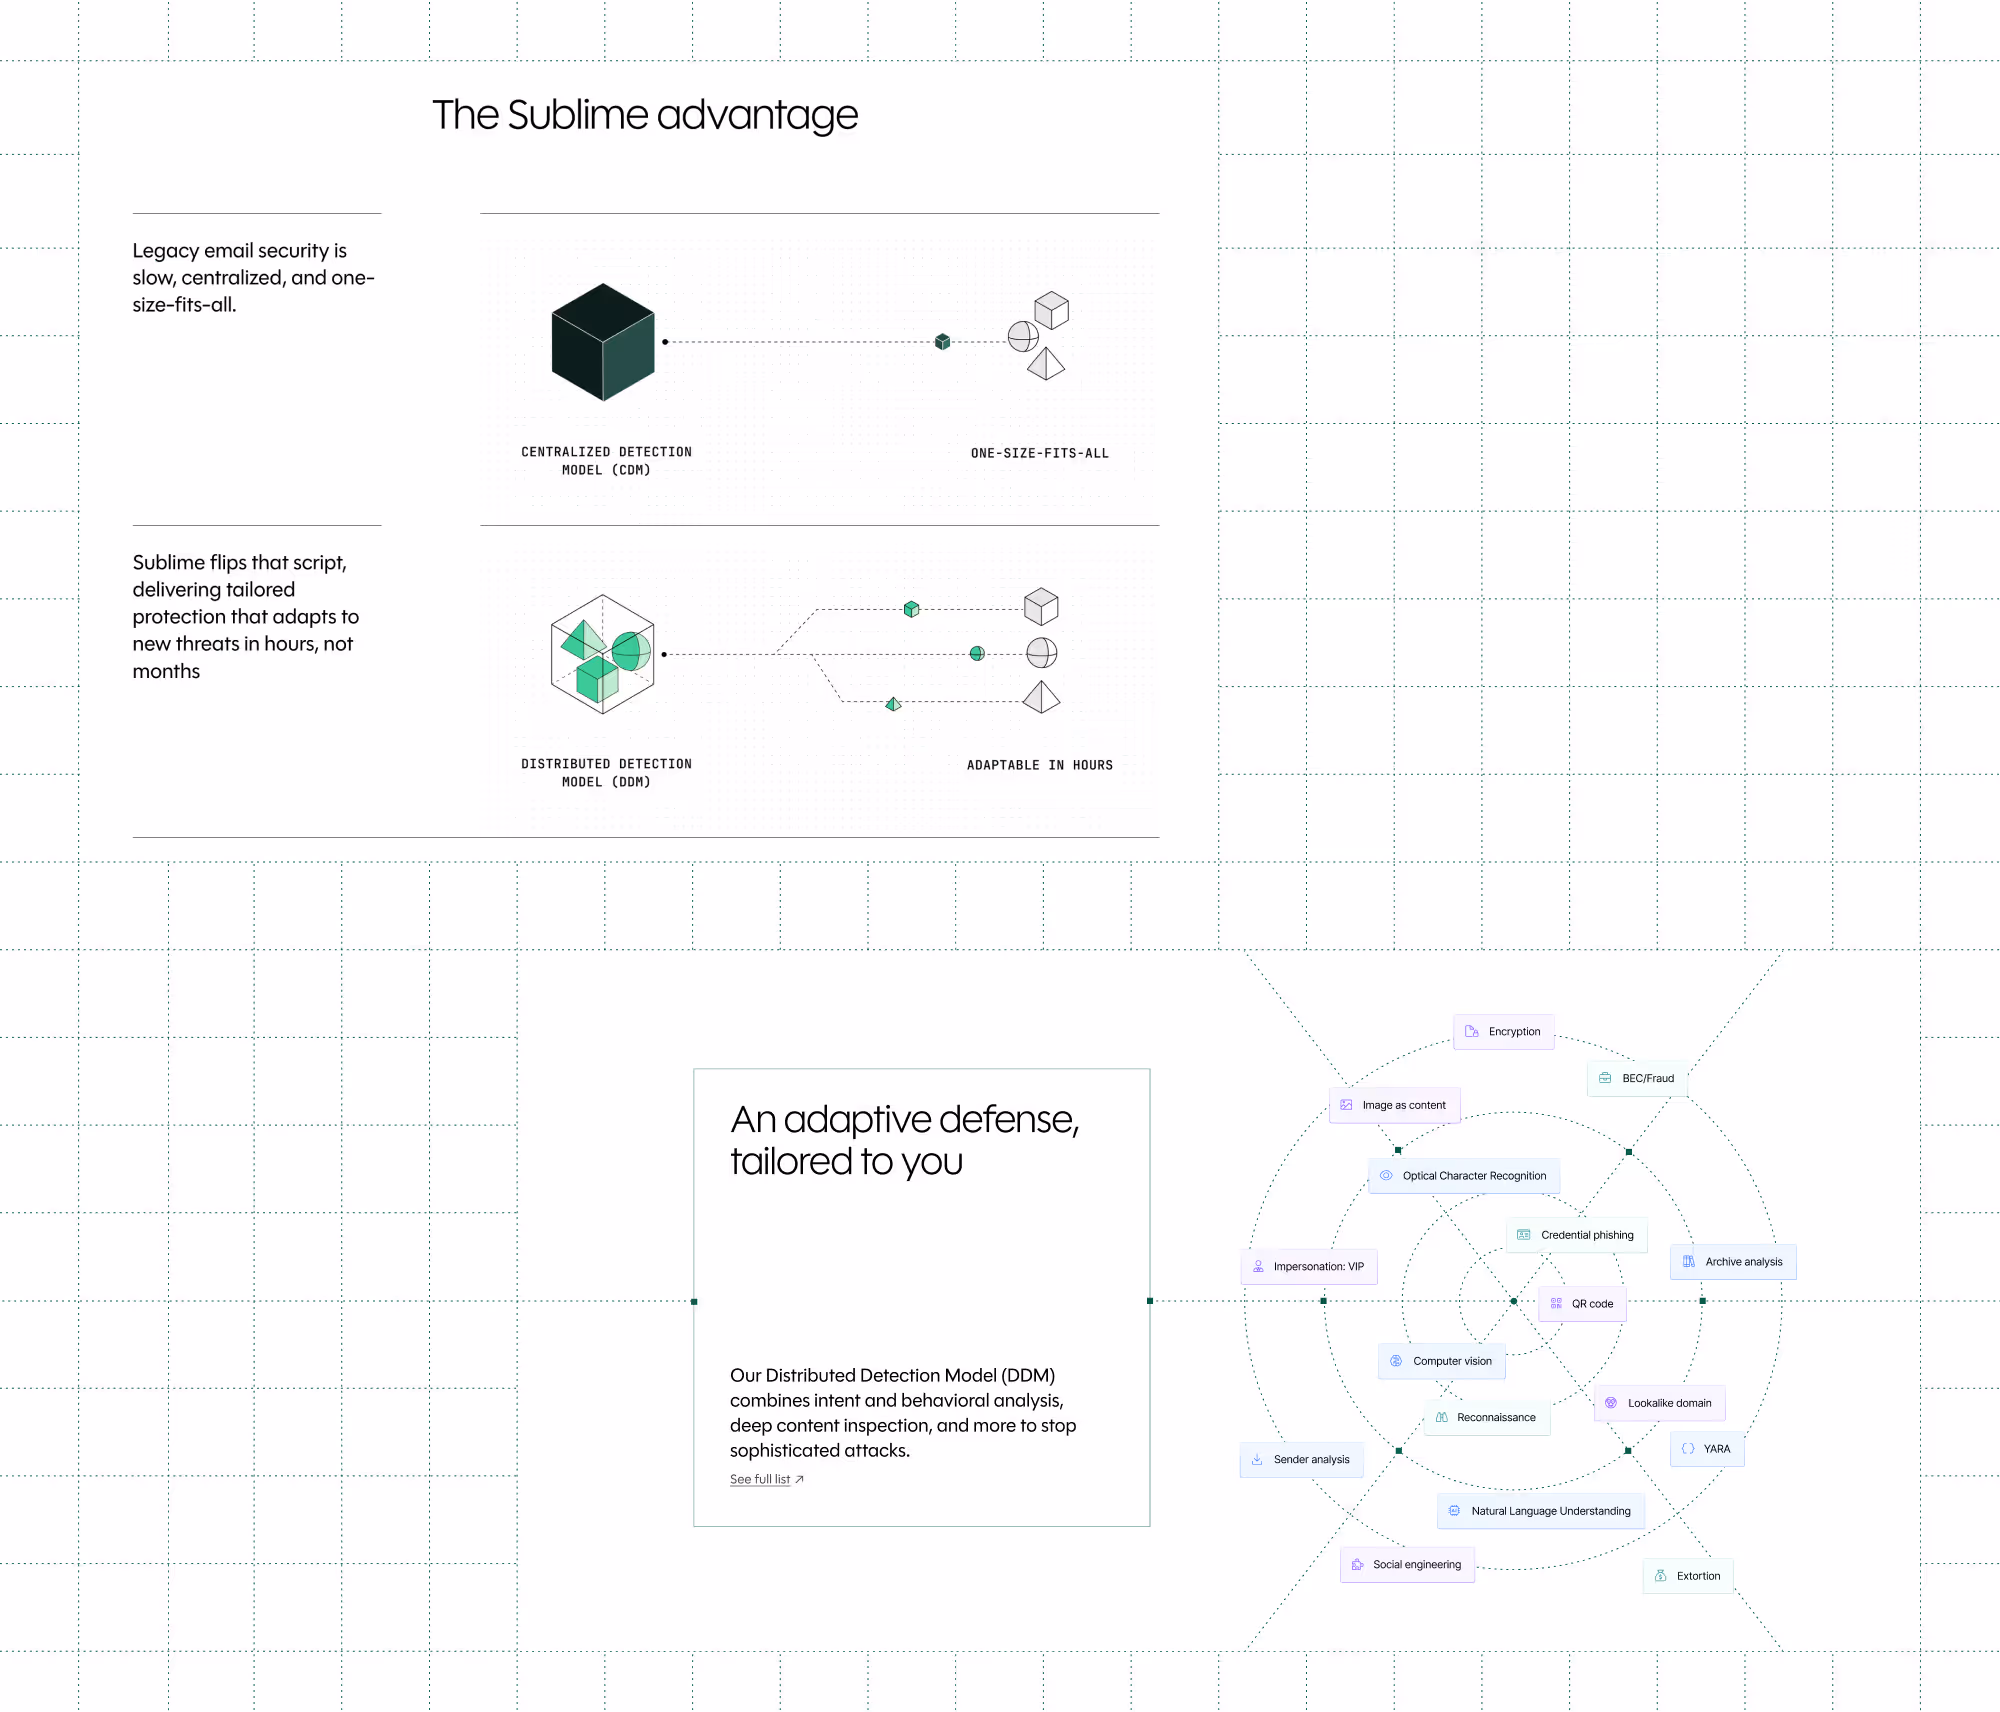Select the Social engineering tag
The width and height of the screenshot is (2000, 1712).
point(1407,1564)
